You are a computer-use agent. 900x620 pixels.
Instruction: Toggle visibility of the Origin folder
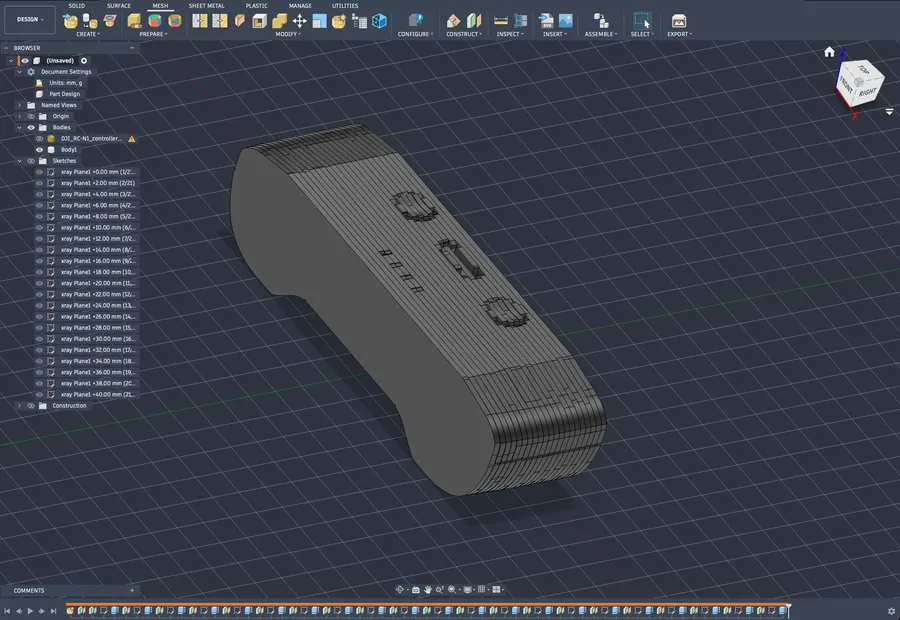(31, 117)
